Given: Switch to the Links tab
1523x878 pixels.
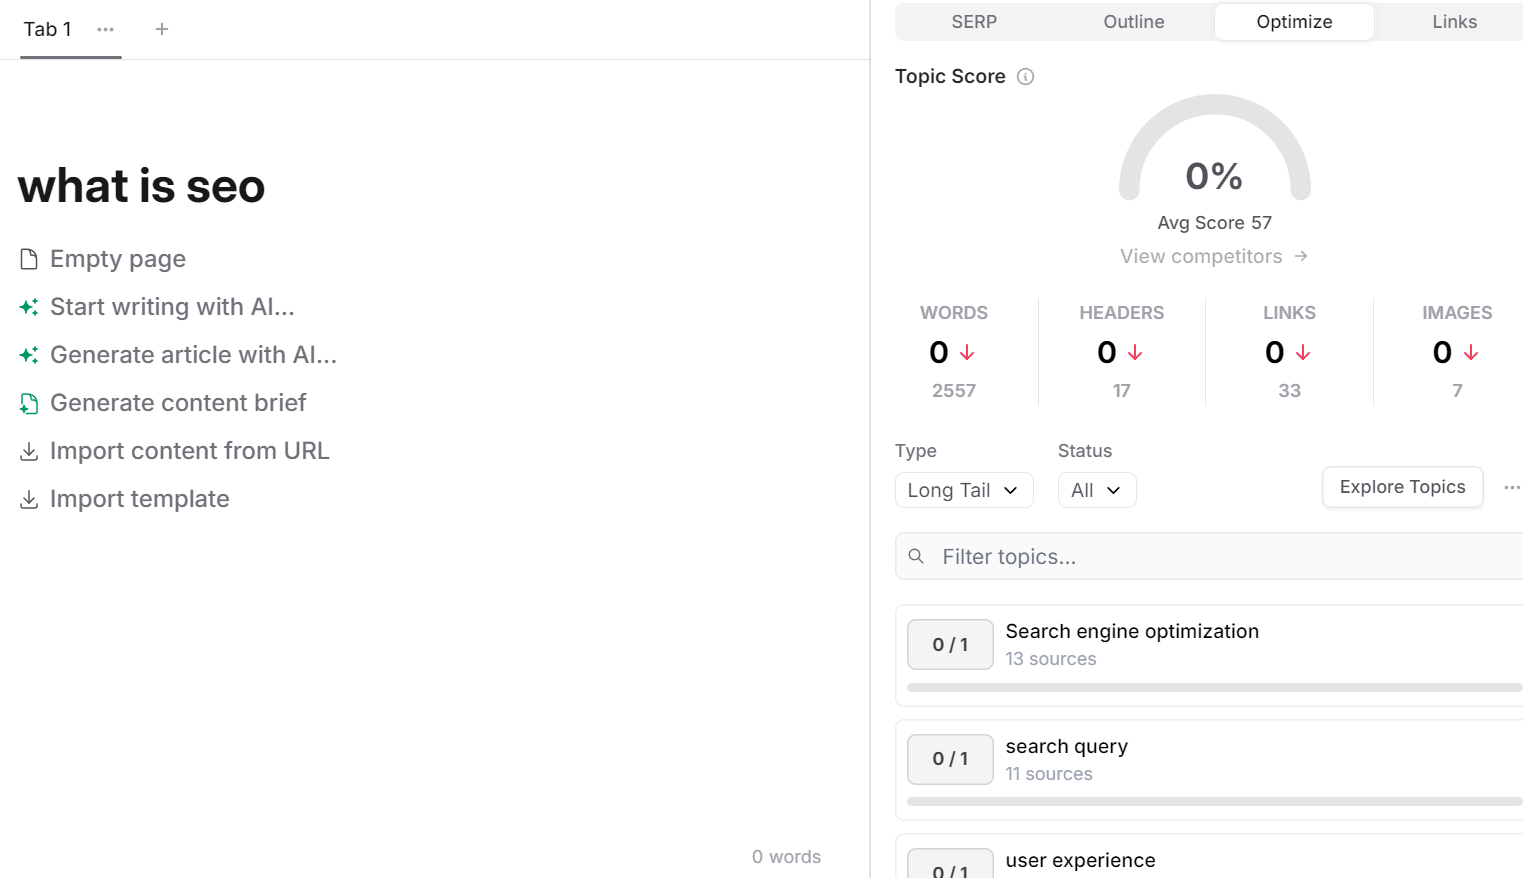Looking at the screenshot, I should [x=1454, y=22].
